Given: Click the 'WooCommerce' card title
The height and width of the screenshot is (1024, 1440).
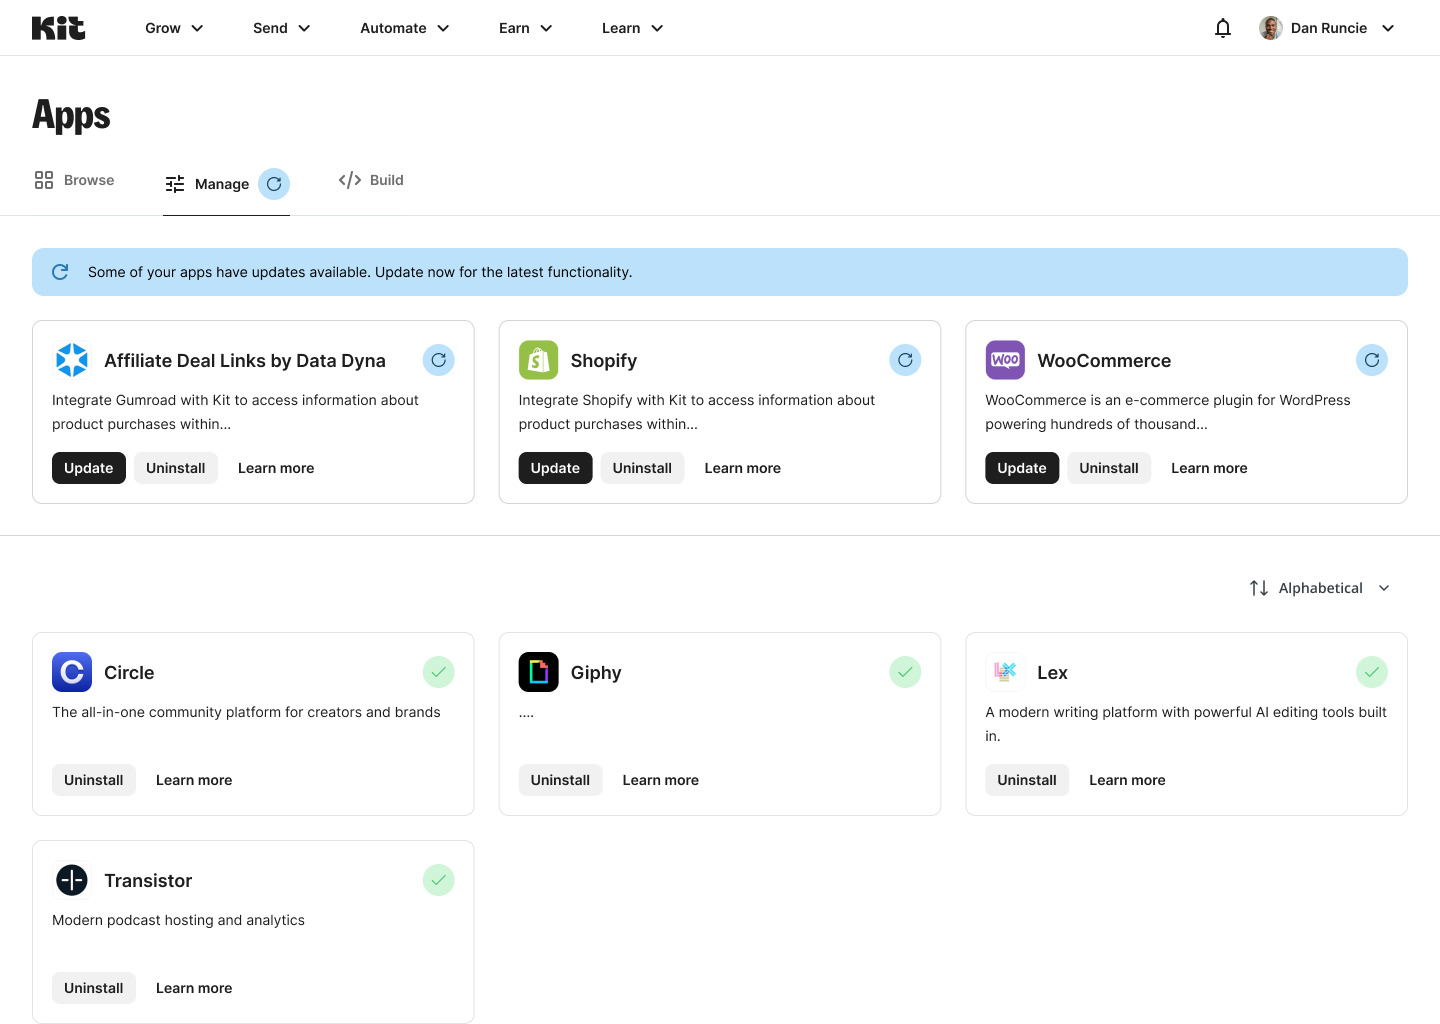Looking at the screenshot, I should click(x=1104, y=360).
